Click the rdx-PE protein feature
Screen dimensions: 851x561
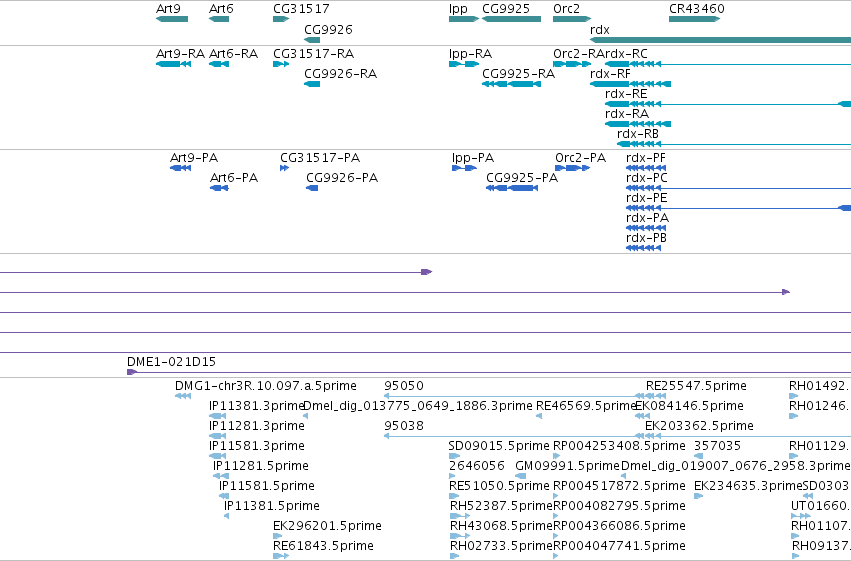pos(738,208)
